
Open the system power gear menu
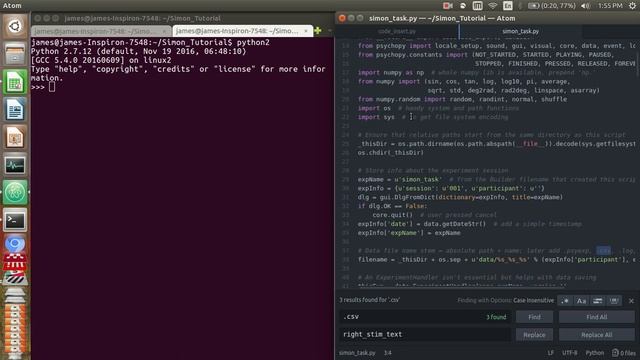pos(632,6)
